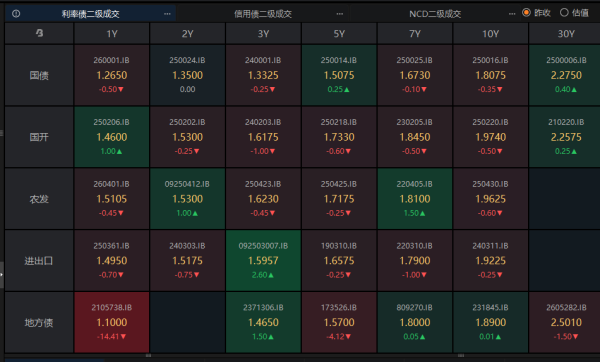Viewport: 600px width, 362px height.
Task: Select the 农发 row label
Action: (x=39, y=199)
